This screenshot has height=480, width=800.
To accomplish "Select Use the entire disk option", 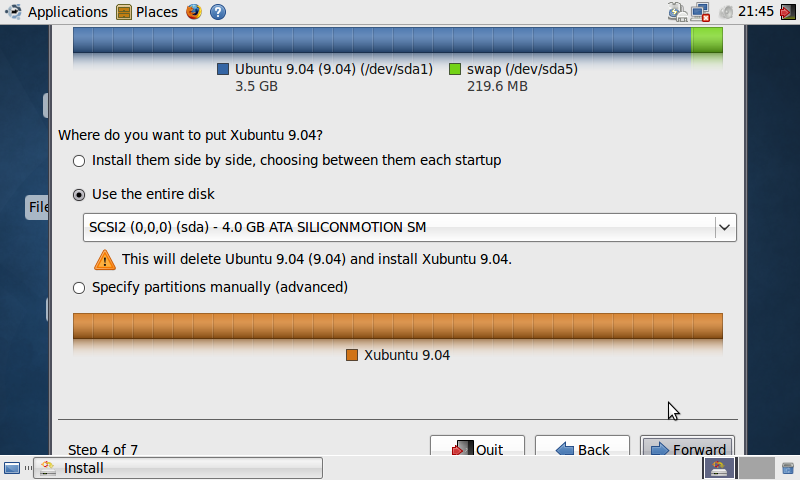I will [x=79, y=195].
